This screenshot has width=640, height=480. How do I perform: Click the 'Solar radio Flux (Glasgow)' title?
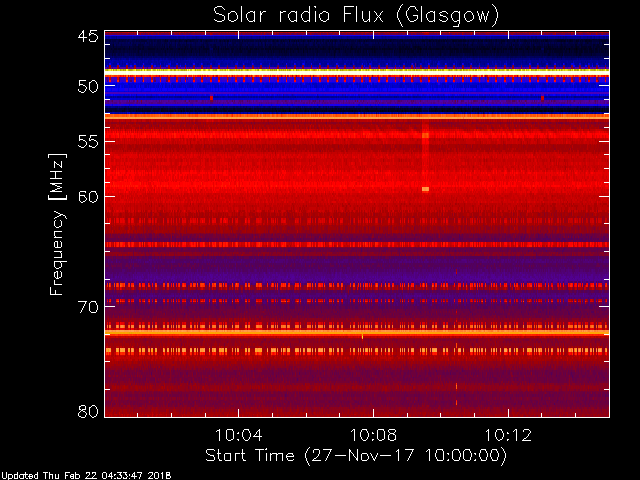(356, 16)
